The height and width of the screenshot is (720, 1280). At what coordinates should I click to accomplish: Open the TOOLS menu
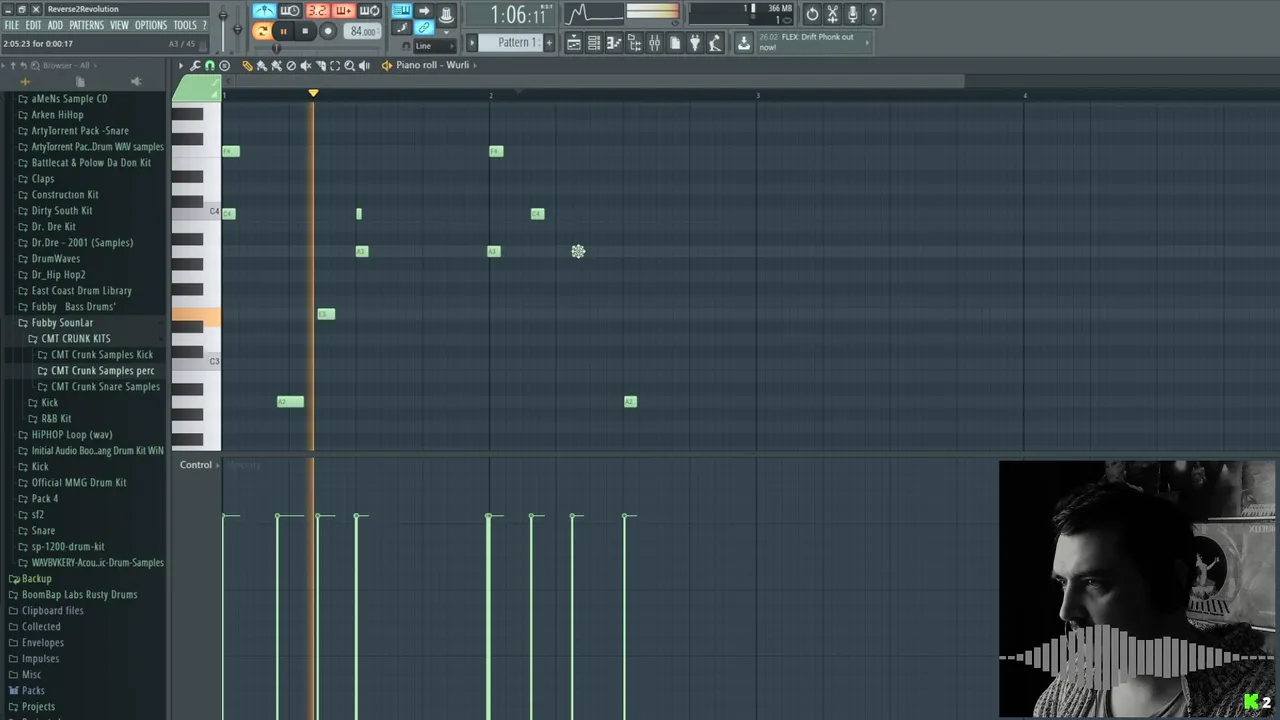[185, 25]
